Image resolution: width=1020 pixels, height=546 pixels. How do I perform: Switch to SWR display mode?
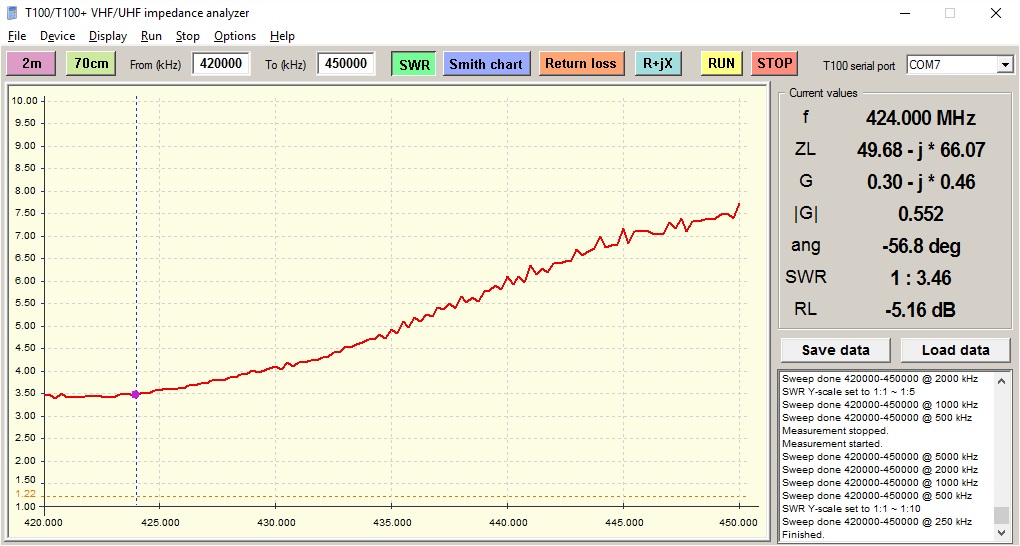(413, 64)
